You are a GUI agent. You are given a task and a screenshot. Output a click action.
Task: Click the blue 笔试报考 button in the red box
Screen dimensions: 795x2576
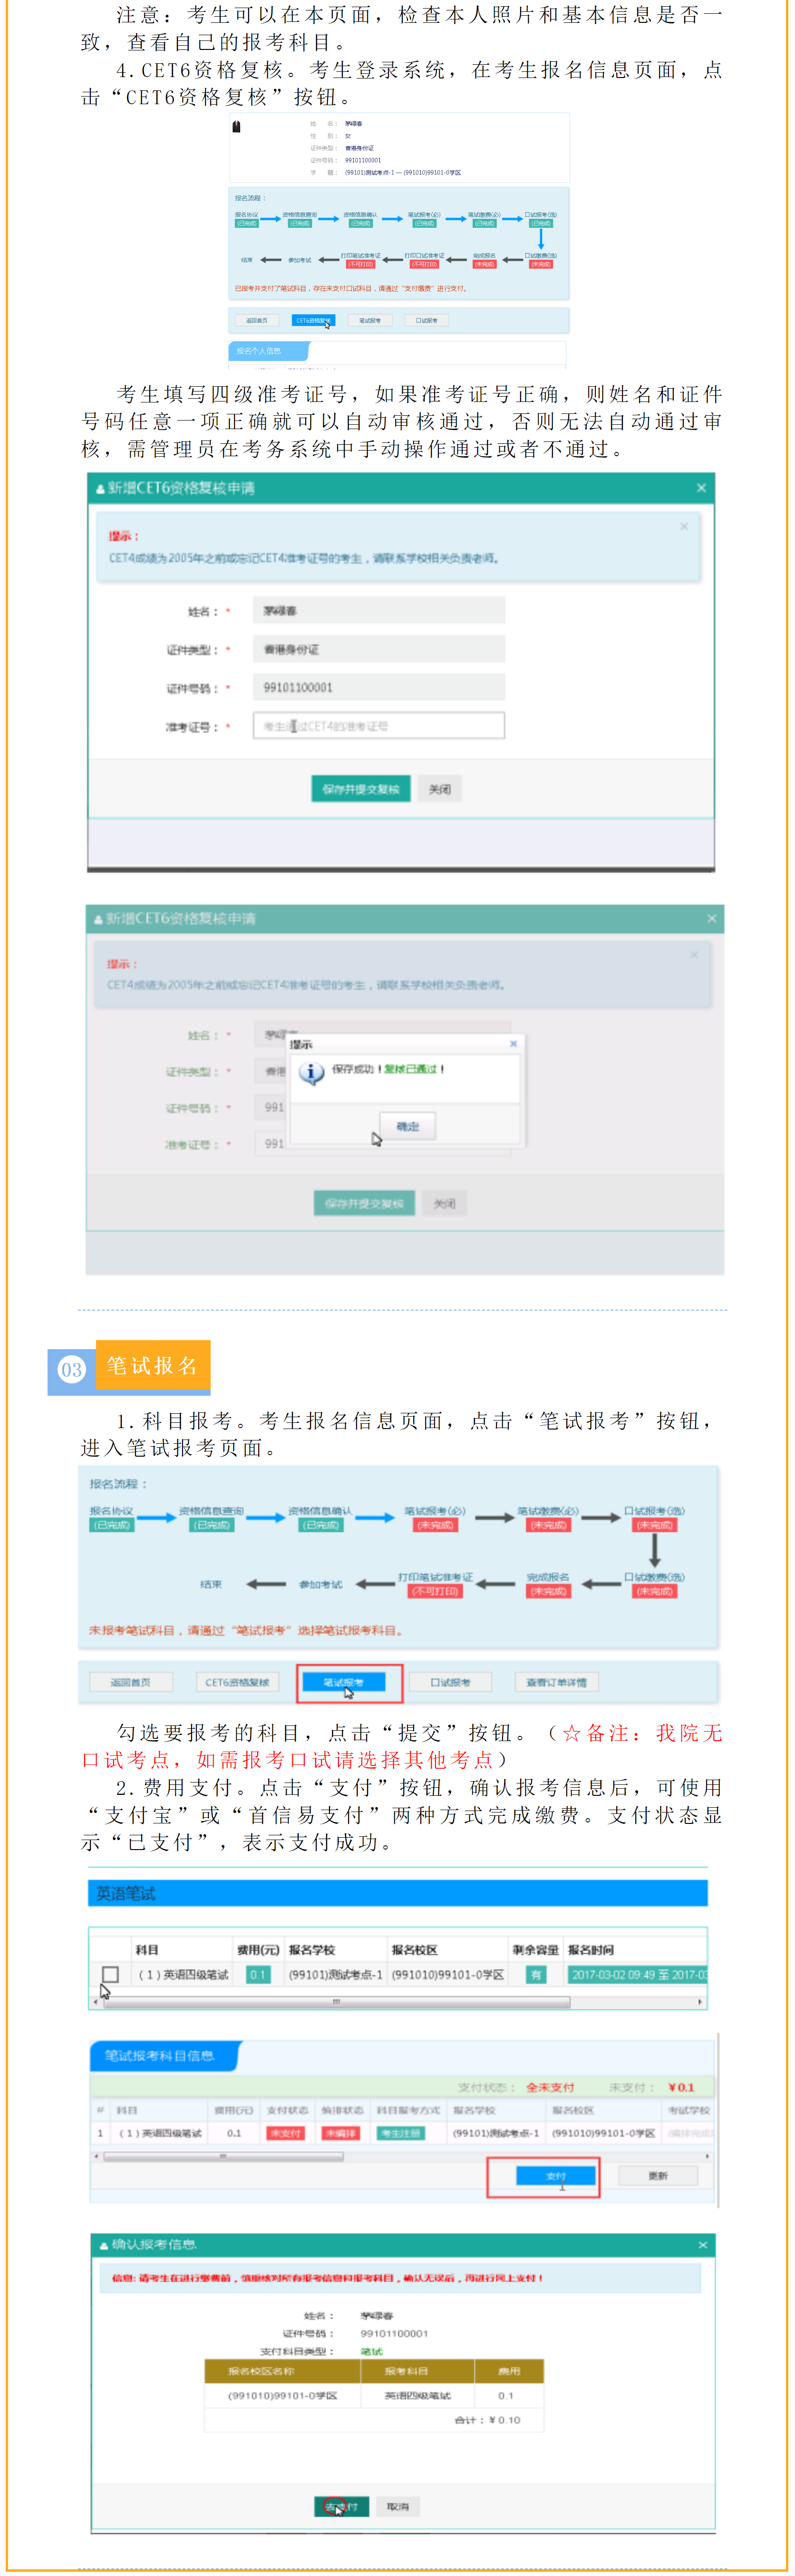pos(344,1682)
